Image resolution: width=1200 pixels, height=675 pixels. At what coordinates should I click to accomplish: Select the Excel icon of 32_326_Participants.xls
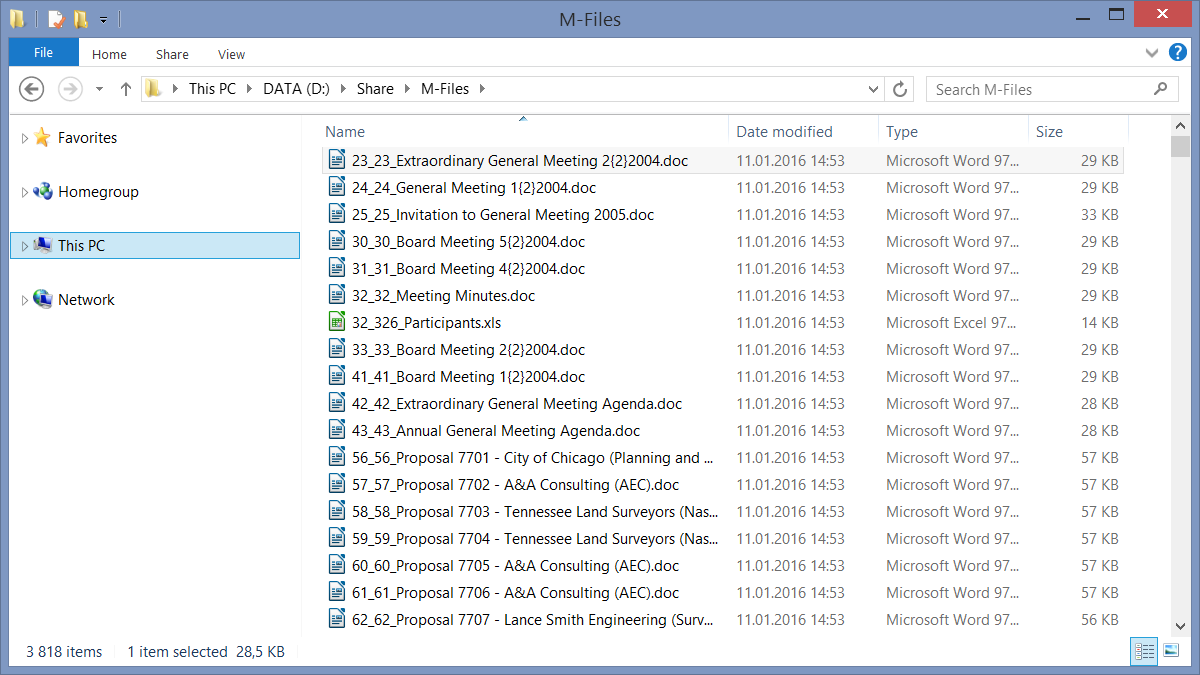pyautogui.click(x=337, y=323)
